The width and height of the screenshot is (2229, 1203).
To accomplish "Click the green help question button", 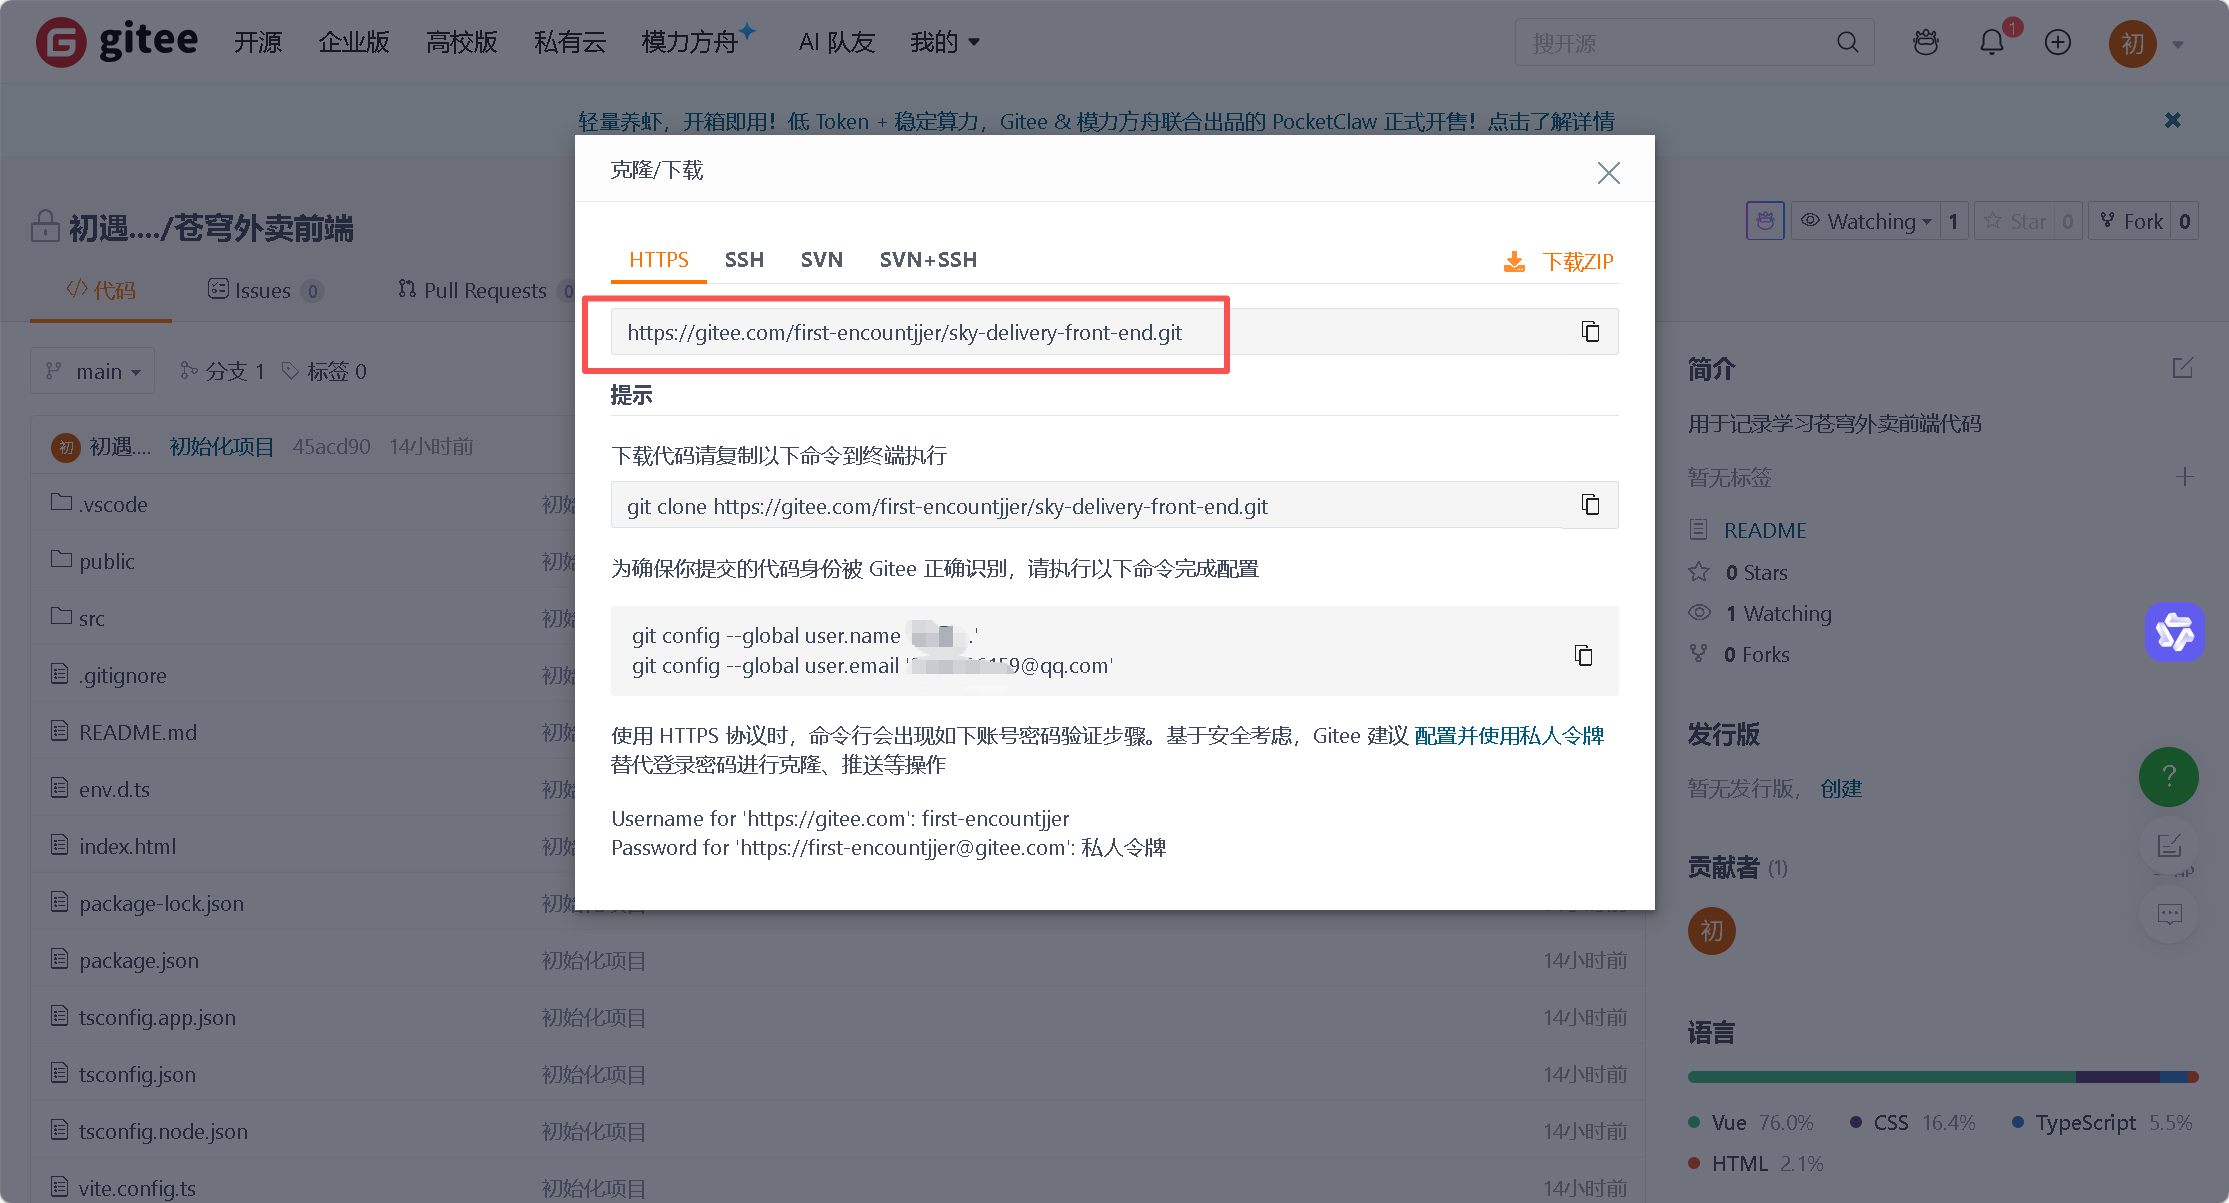I will [x=2168, y=776].
